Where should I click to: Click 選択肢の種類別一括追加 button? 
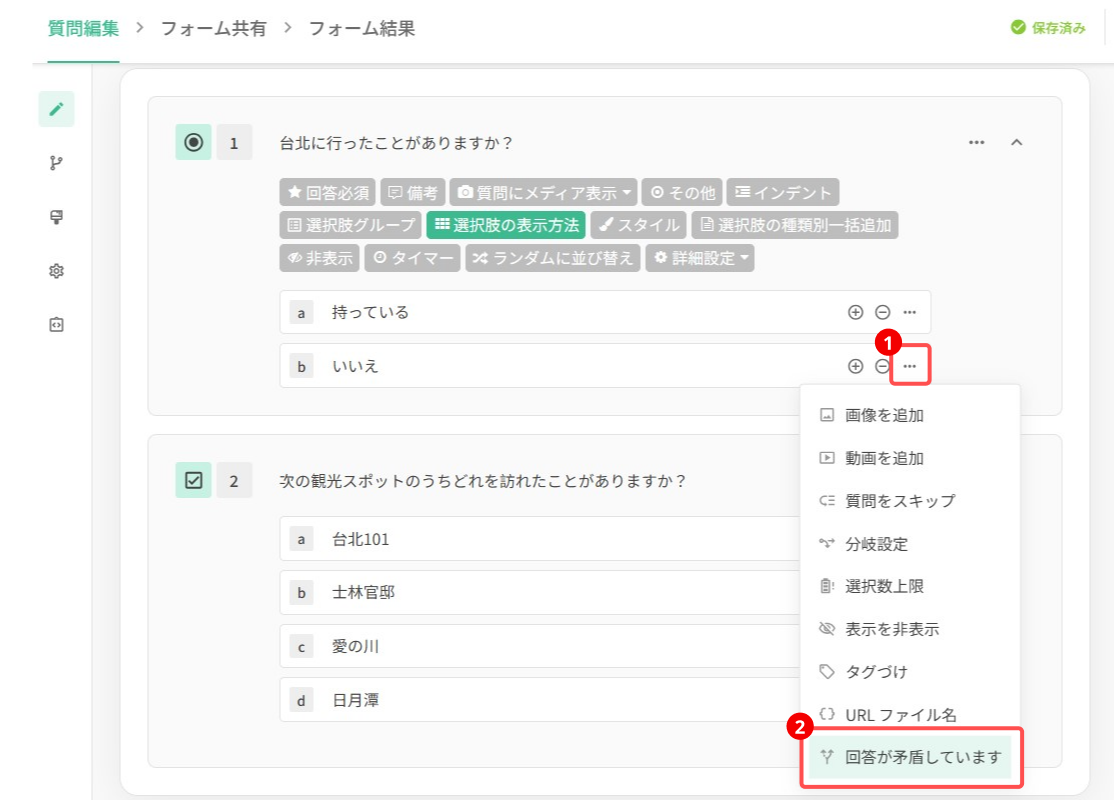[795, 225]
